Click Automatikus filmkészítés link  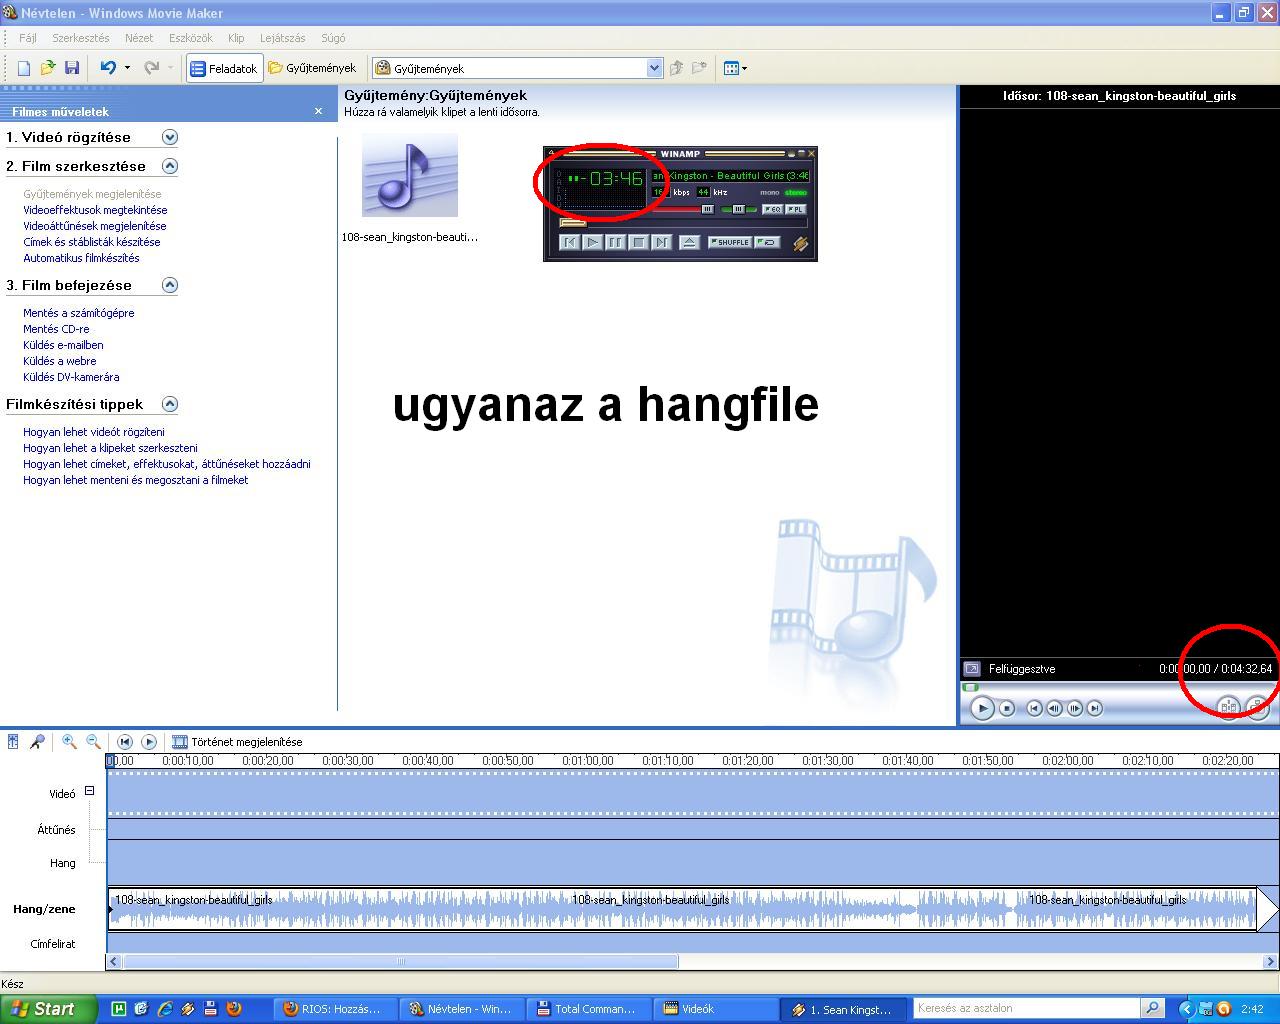click(x=81, y=258)
